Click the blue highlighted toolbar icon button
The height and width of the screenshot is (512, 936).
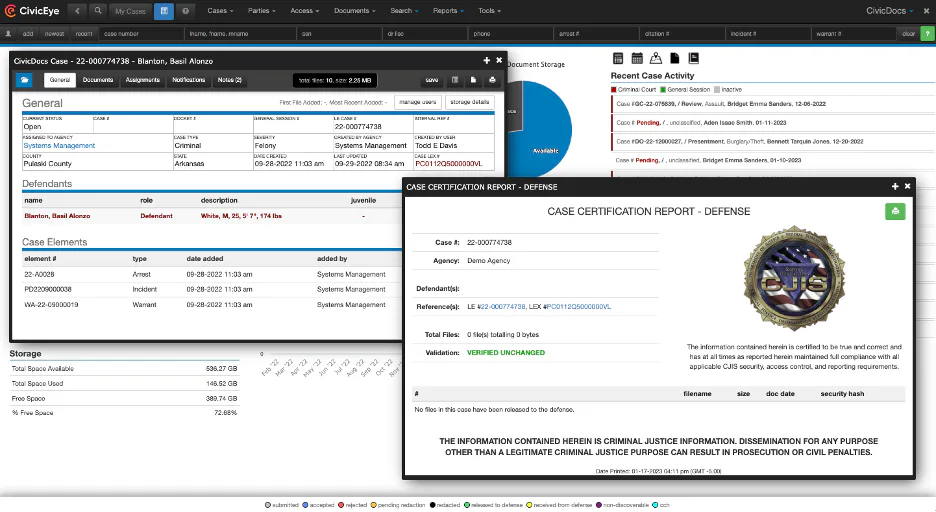(164, 11)
